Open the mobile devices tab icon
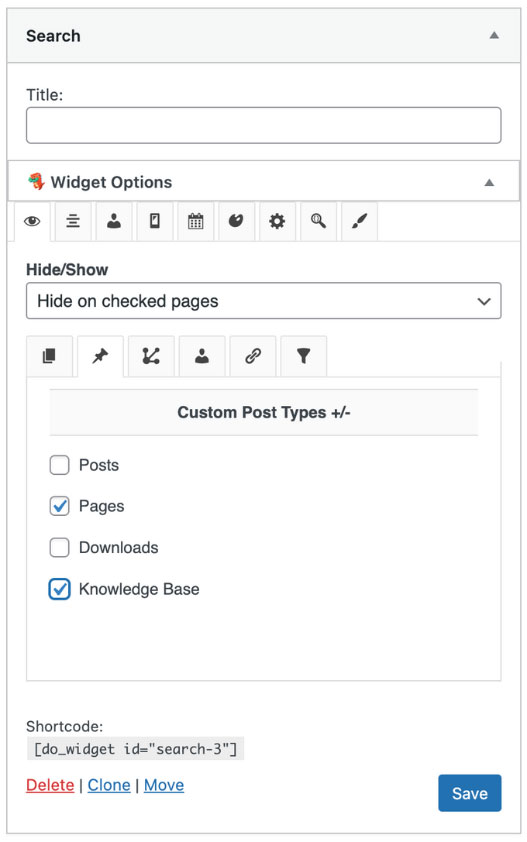This screenshot has height=842, width=527. click(155, 221)
